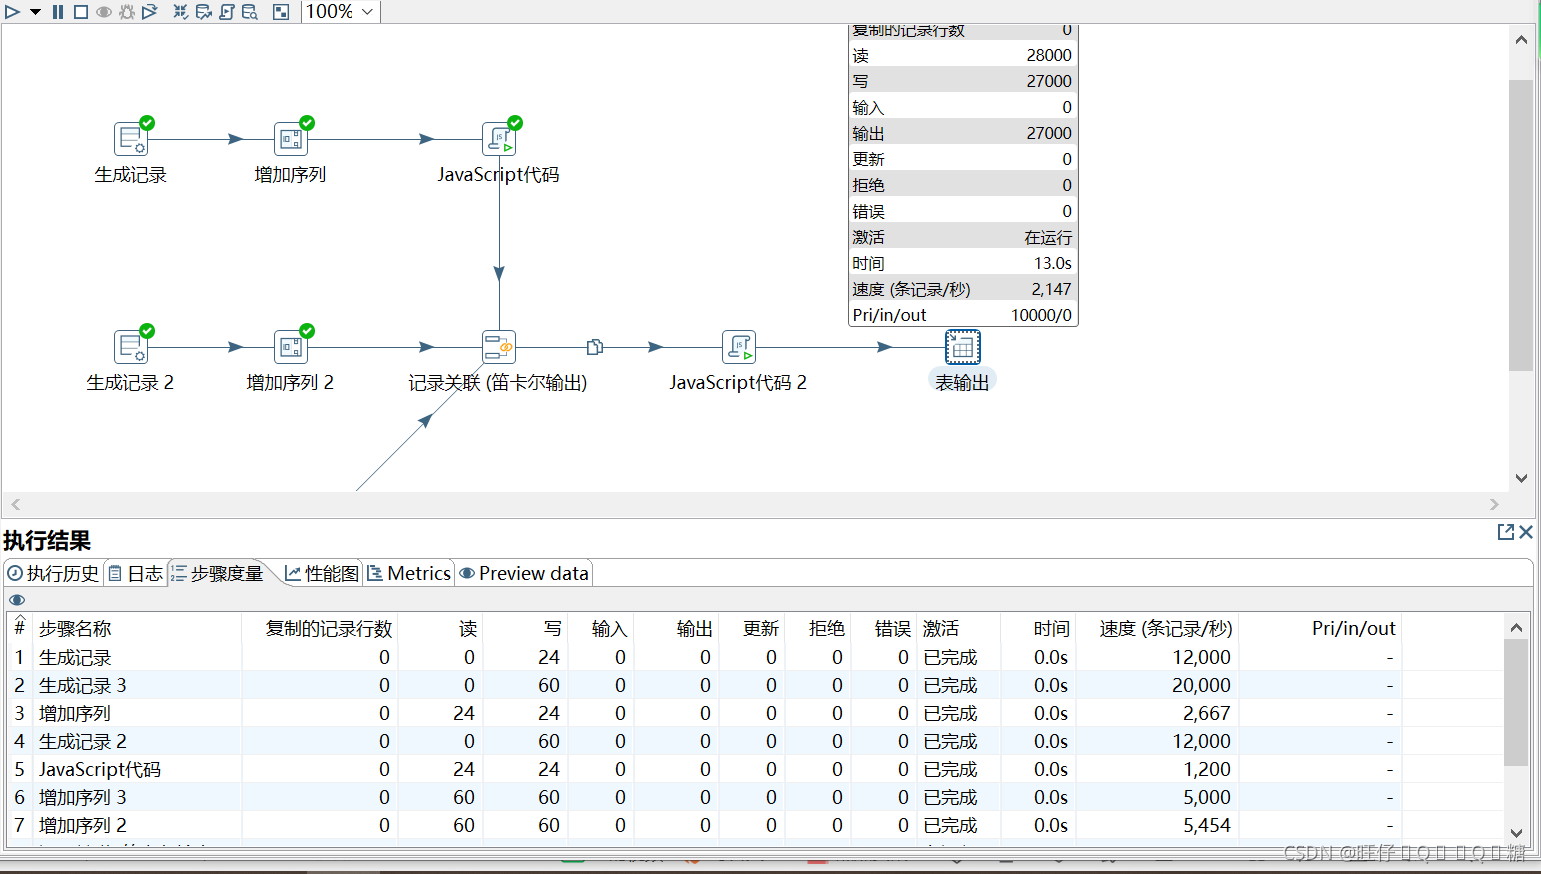Viewport: 1541px width, 874px height.
Task: Select the 生成记录 2 step icon
Action: click(131, 347)
